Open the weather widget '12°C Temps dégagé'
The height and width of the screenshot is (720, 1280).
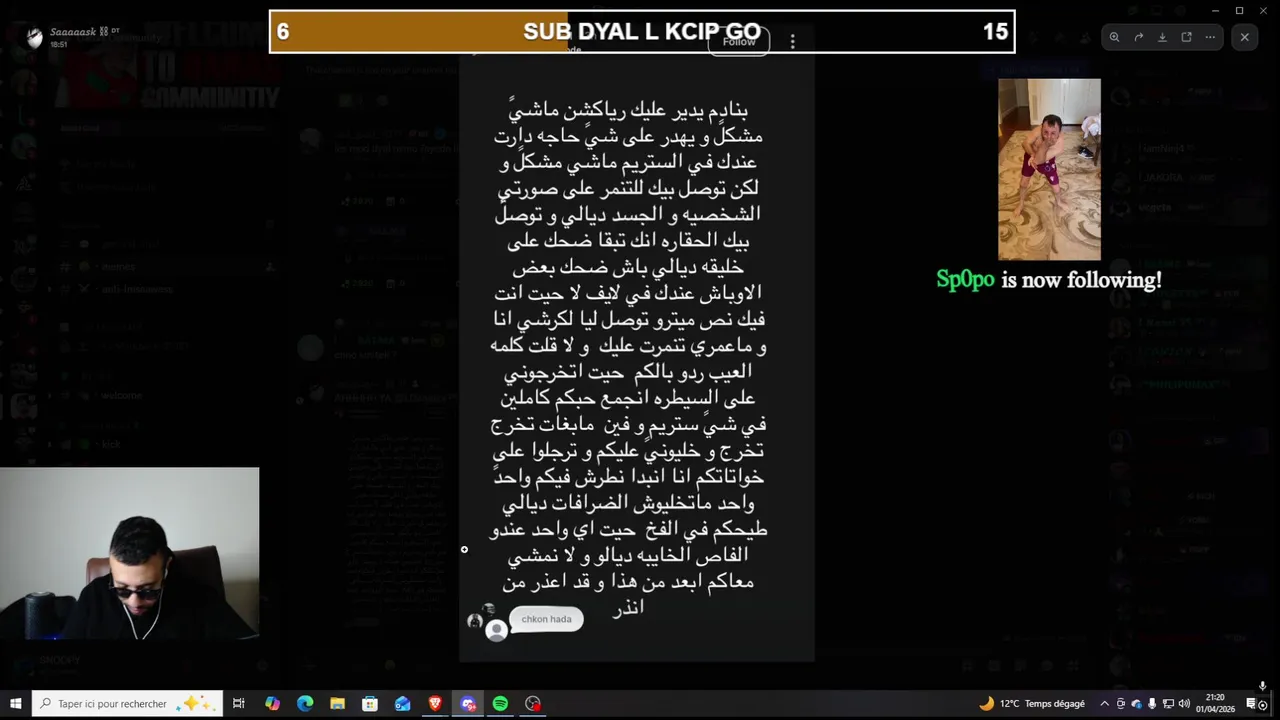[1032, 704]
